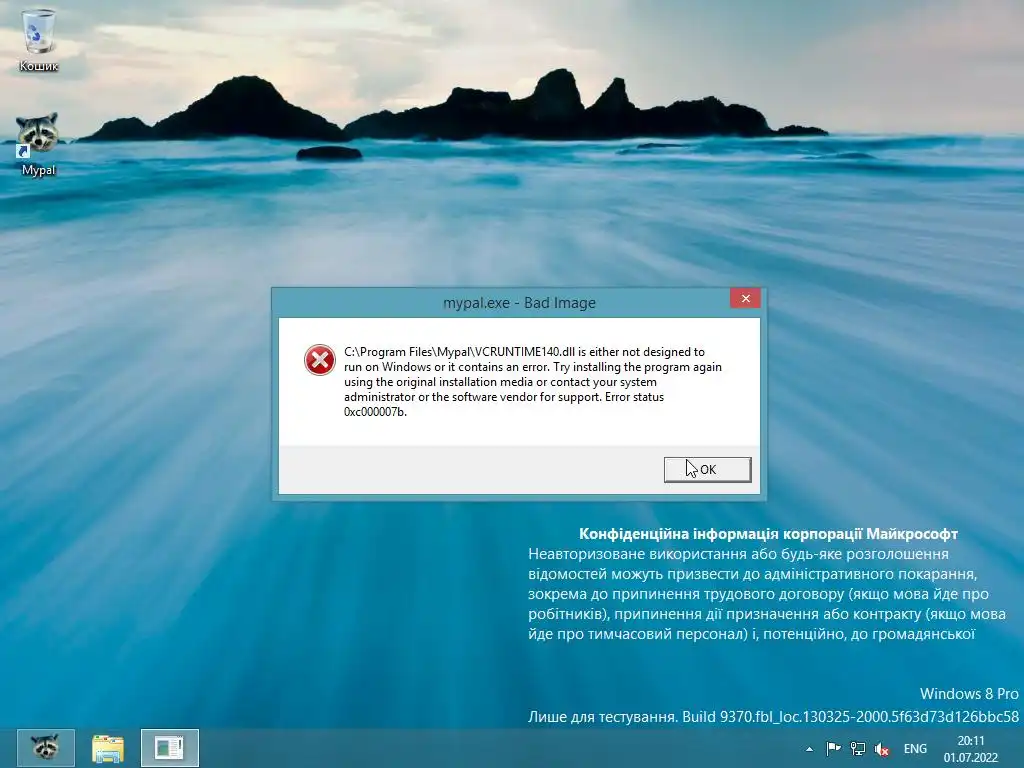The width and height of the screenshot is (1024, 768).
Task: Click OK in the Bad Image dialog
Action: pyautogui.click(x=707, y=470)
